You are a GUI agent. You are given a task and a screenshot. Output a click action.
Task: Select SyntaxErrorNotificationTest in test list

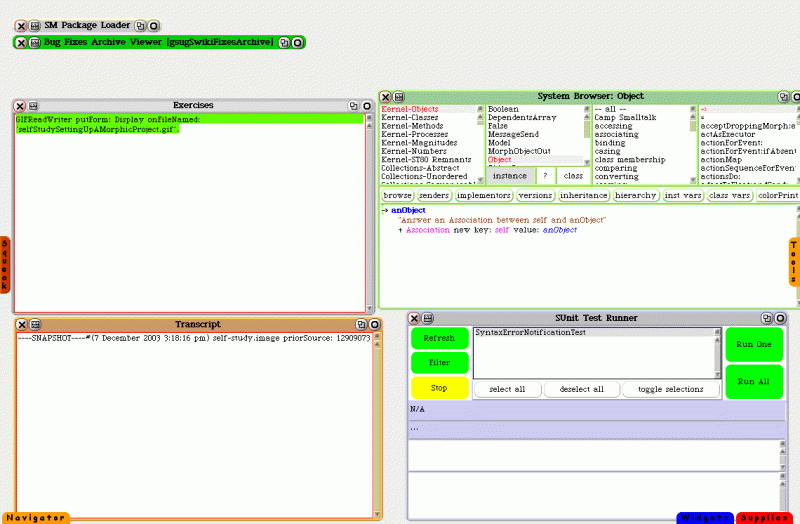pos(594,333)
